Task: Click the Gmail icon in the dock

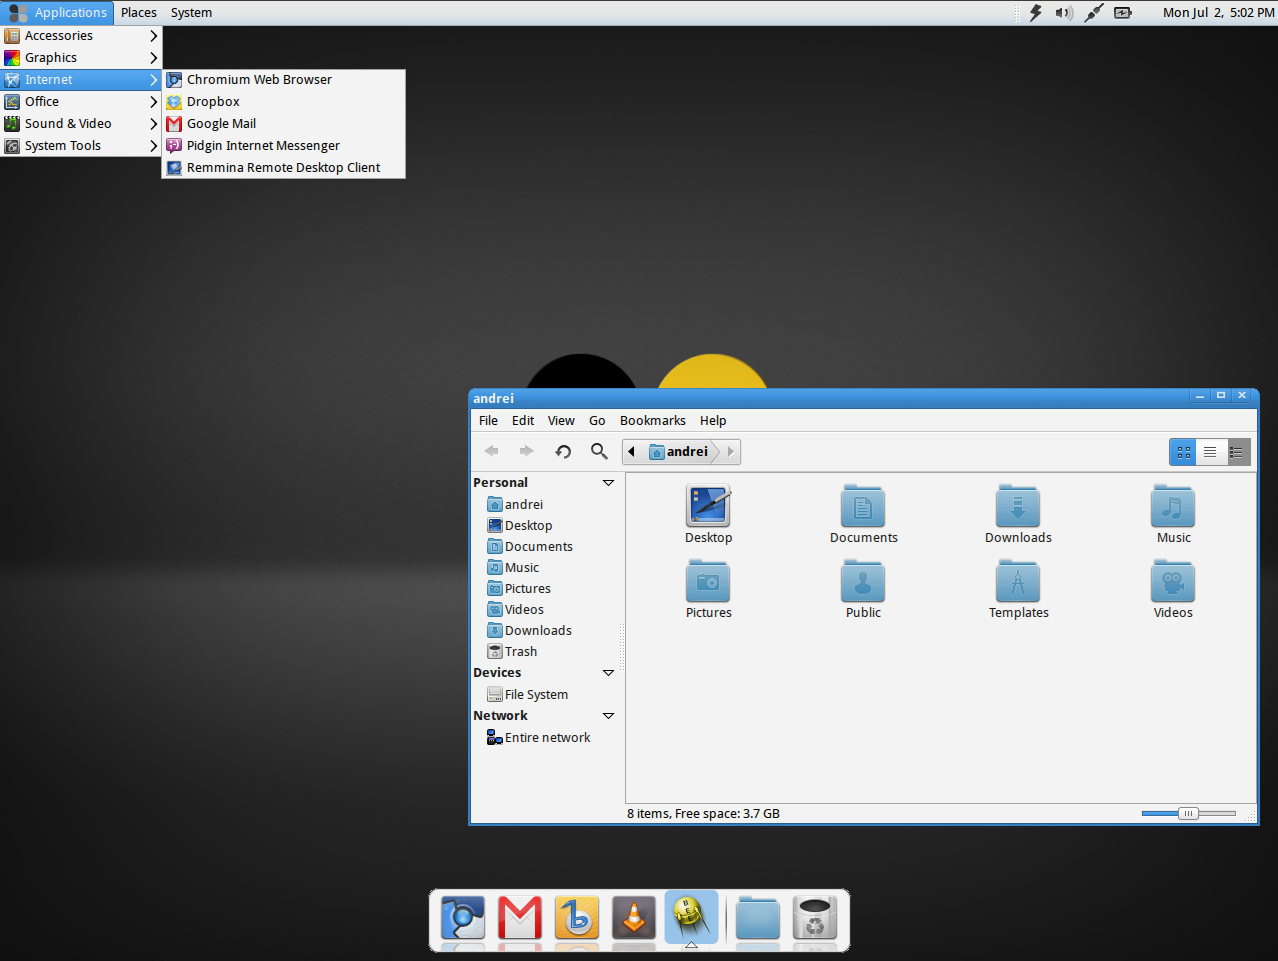Action: pyautogui.click(x=520, y=917)
